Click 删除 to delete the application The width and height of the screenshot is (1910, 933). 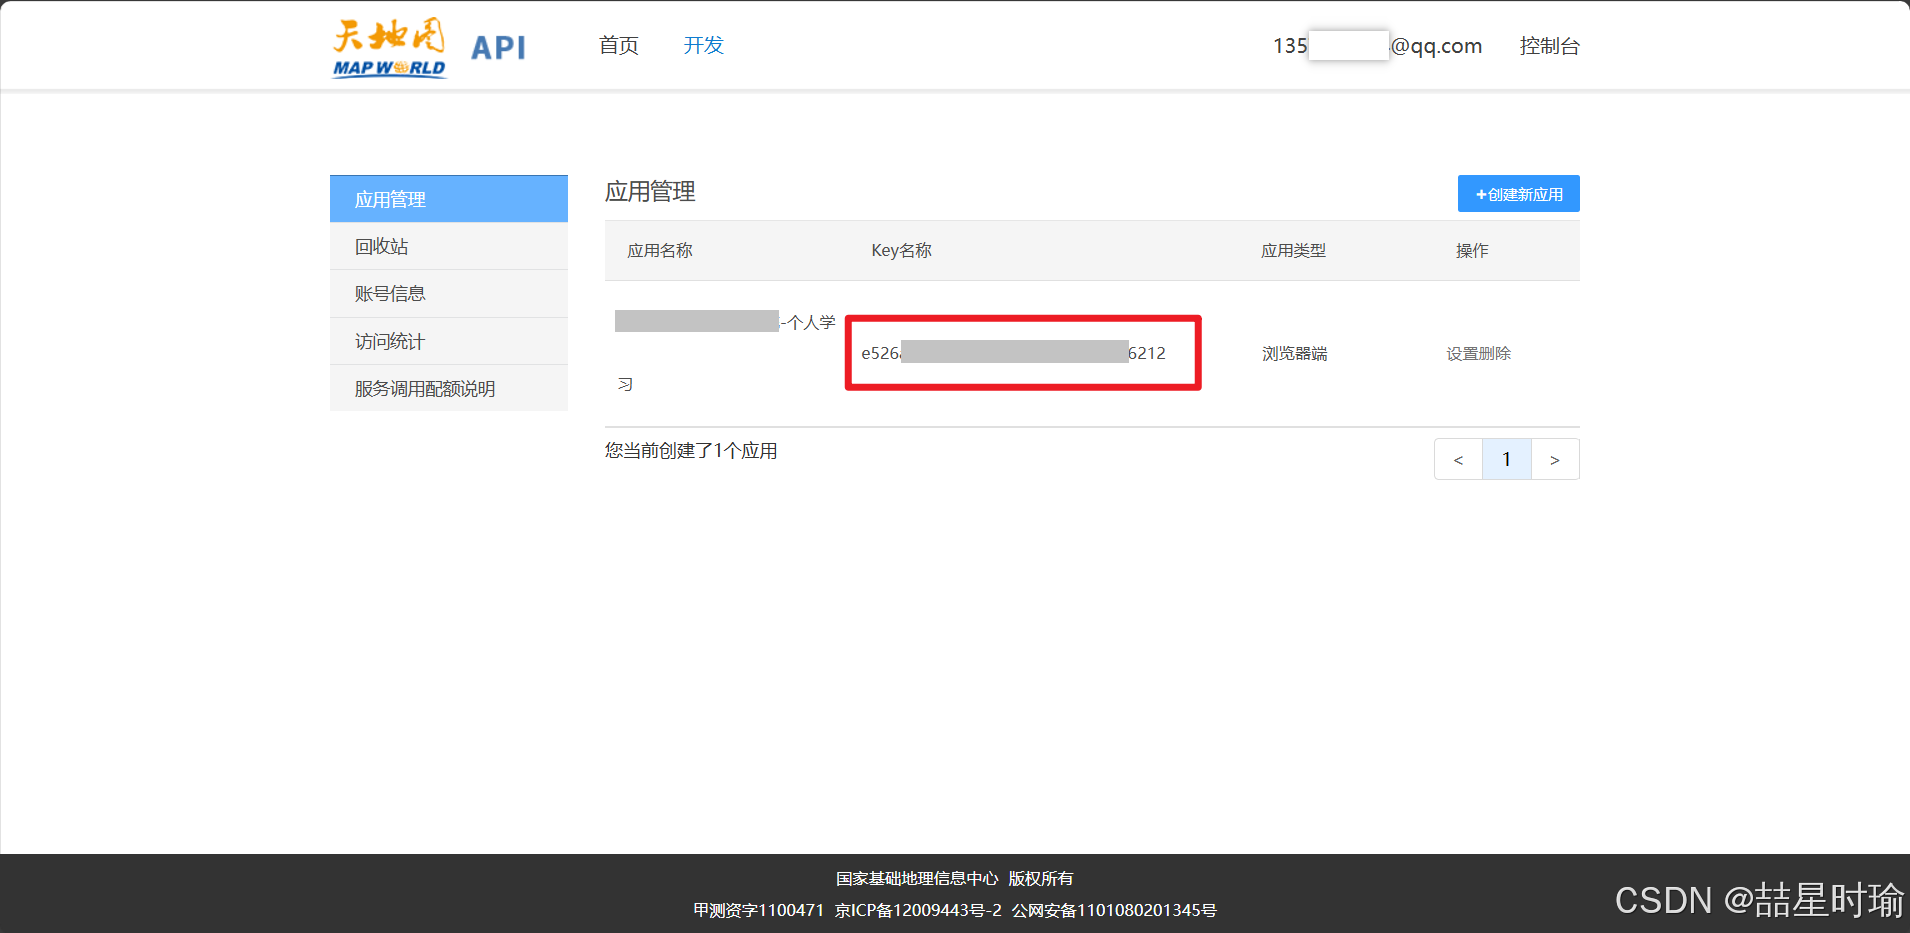1496,352
